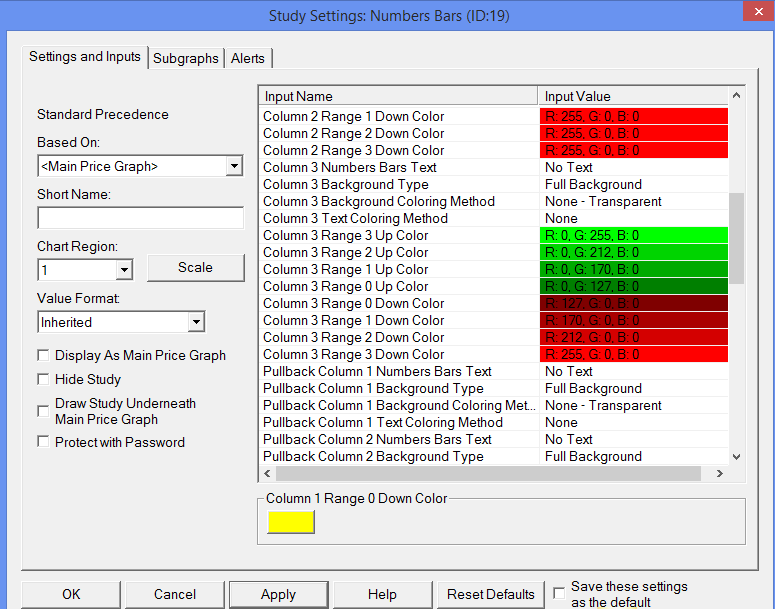Screen dimensions: 775x609
Task: Click the horizontal scroll right arrow
Action: [720, 474]
